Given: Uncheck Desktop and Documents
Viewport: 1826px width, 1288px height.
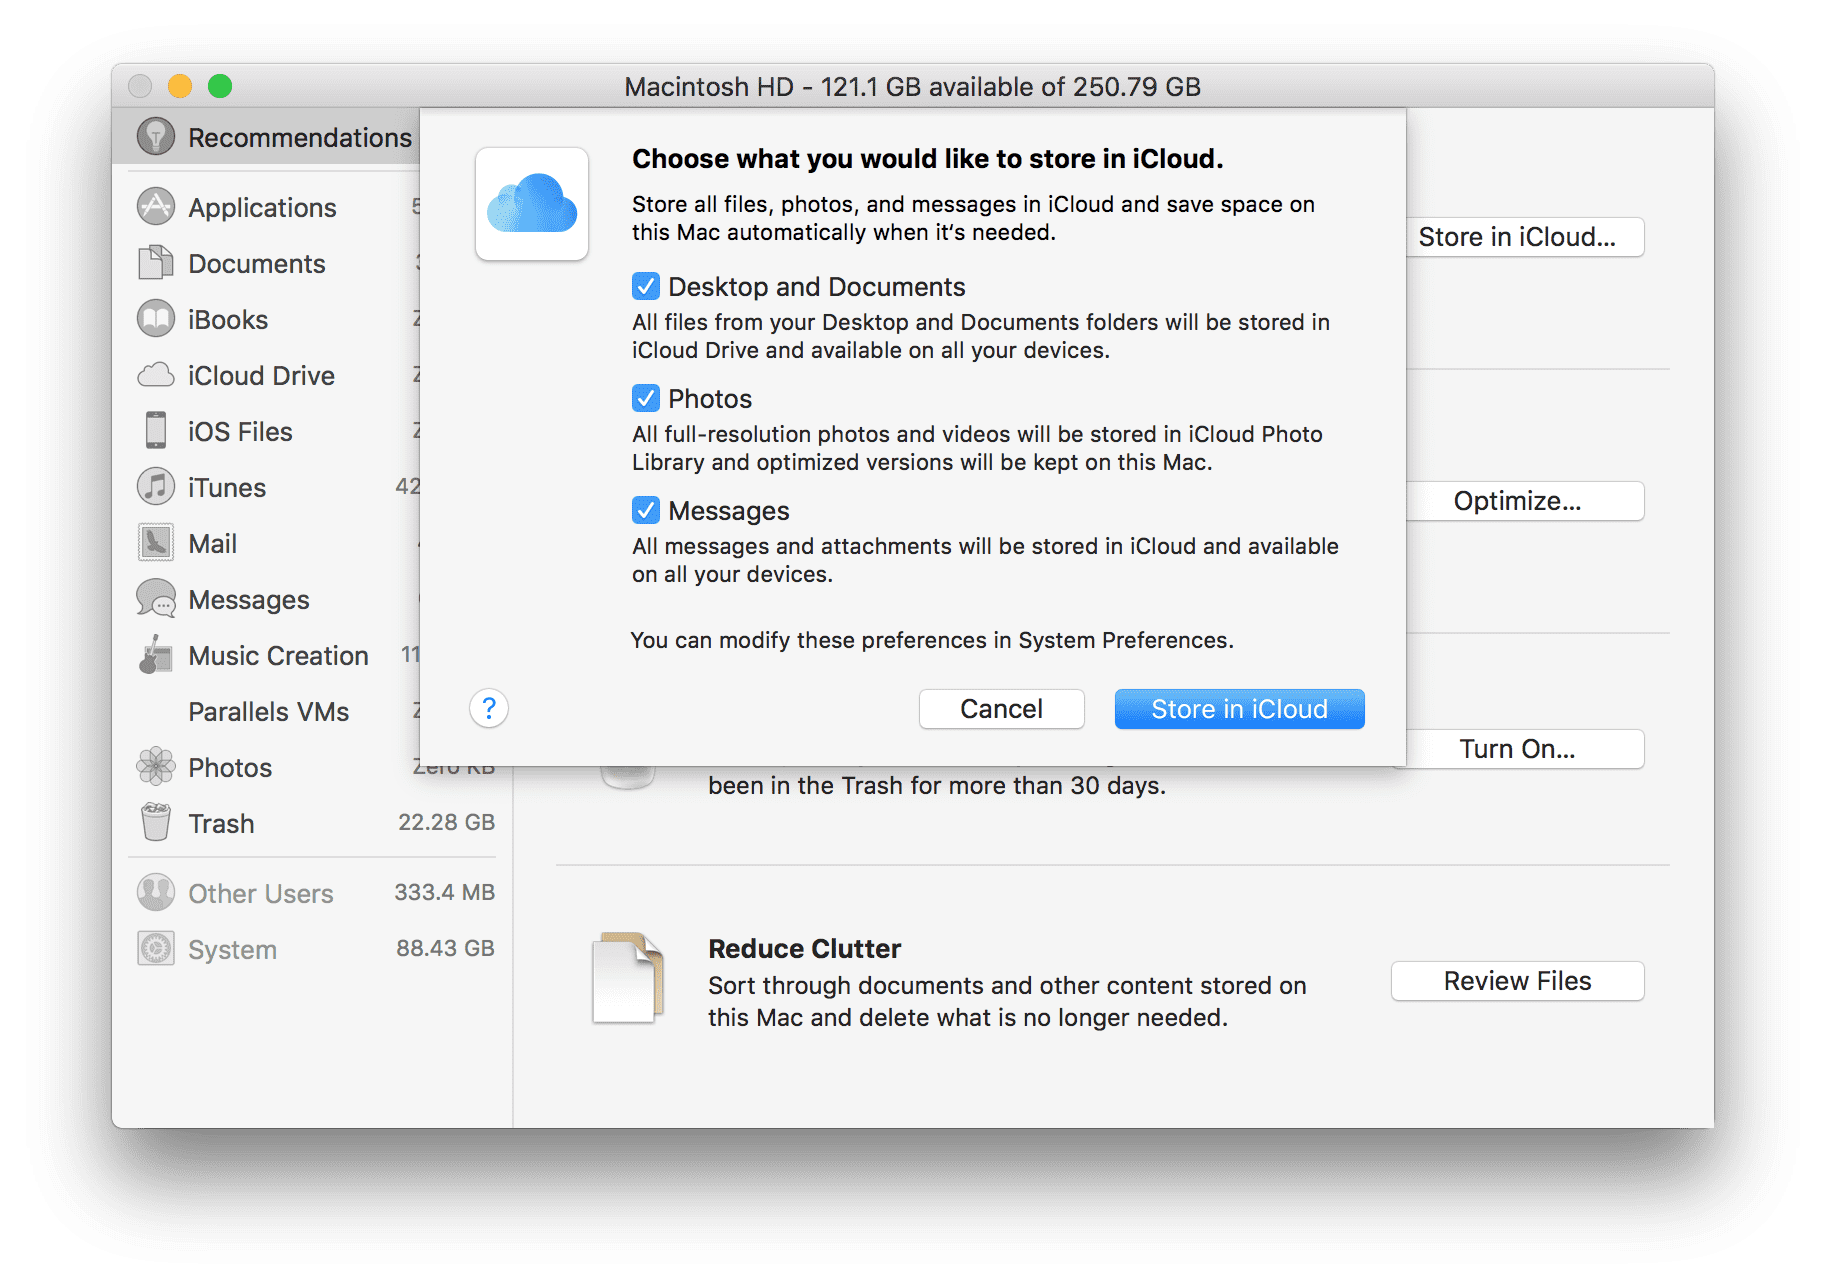Looking at the screenshot, I should point(645,286).
